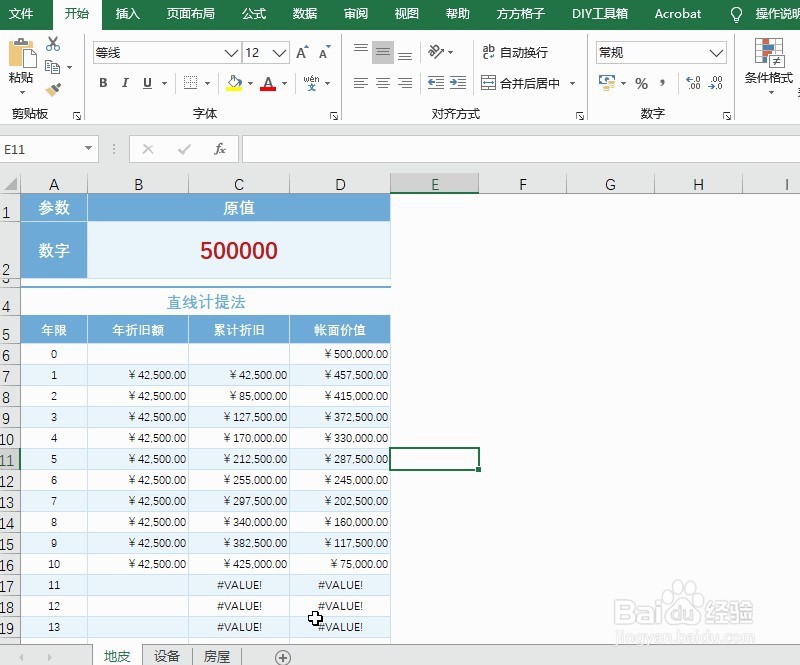Open number format dialog launcher
The width and height of the screenshot is (800, 665).
(x=727, y=116)
